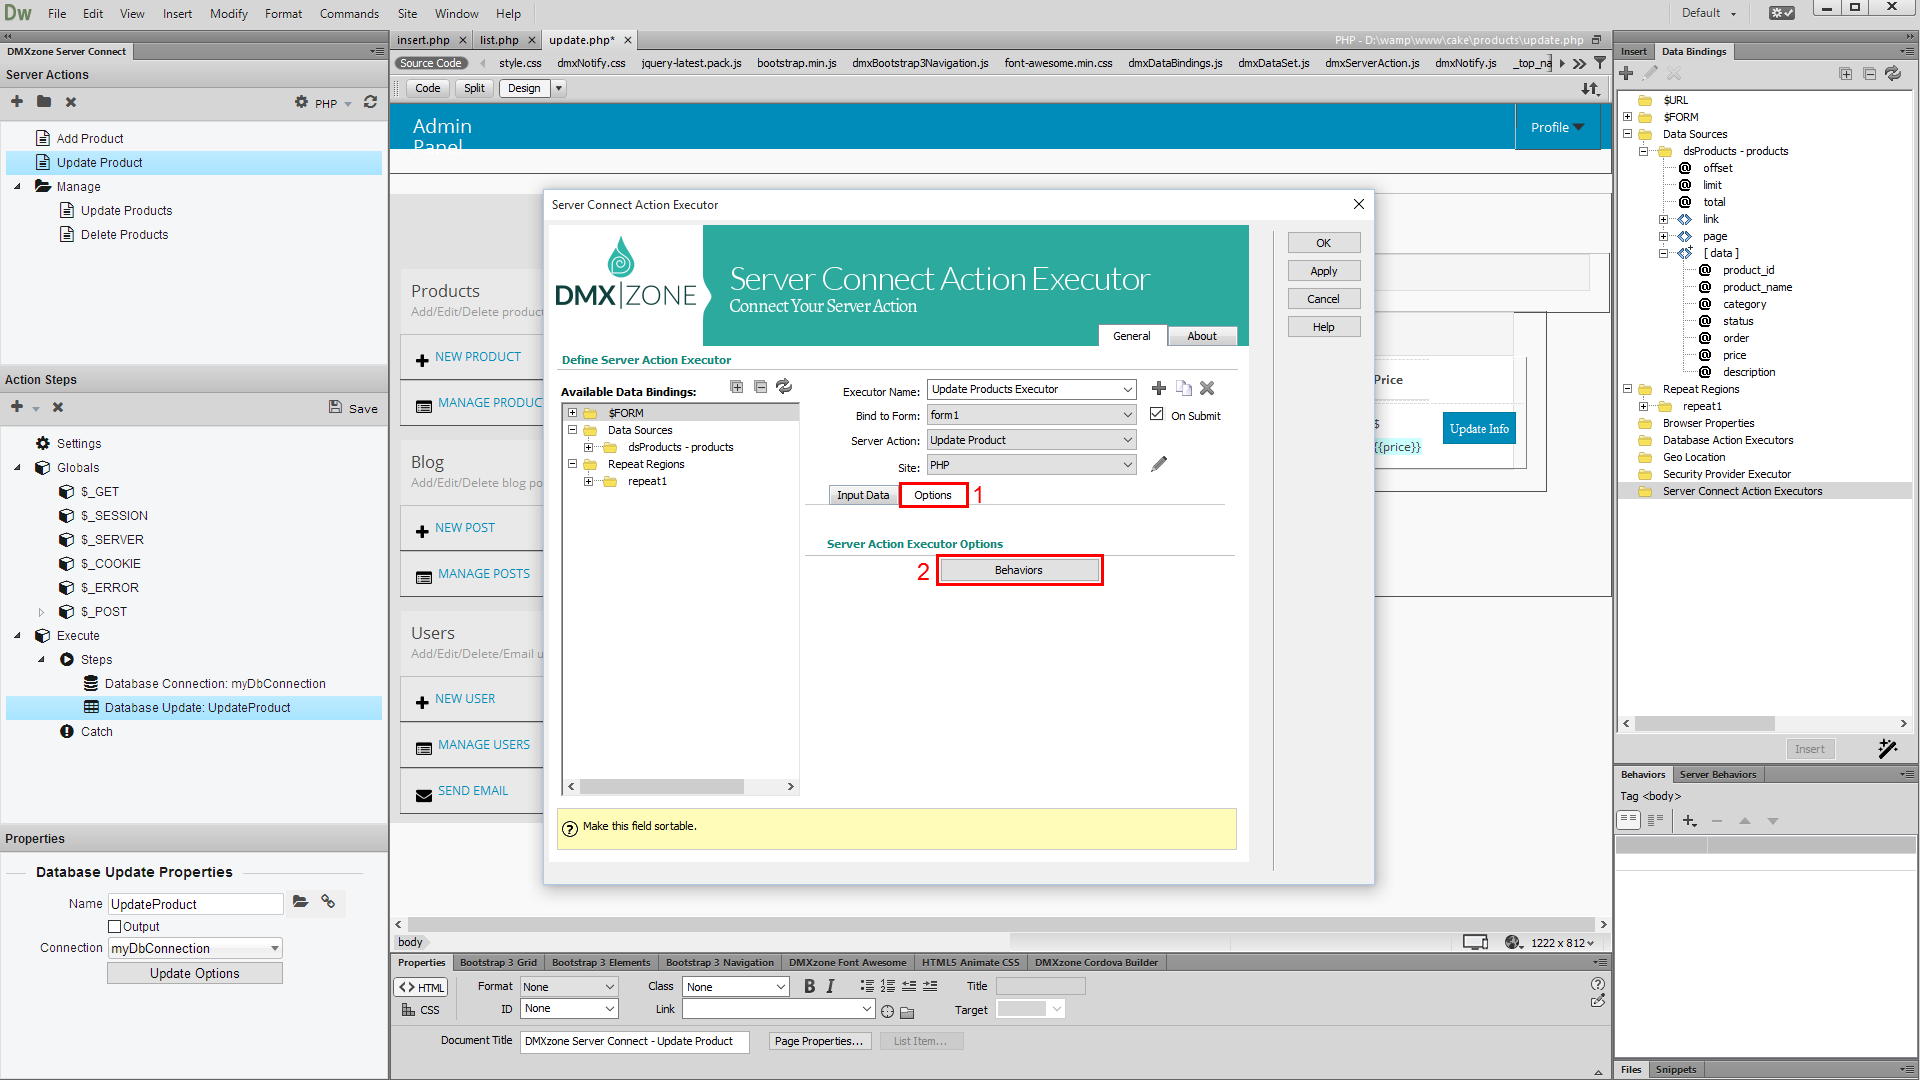Confirm dialog with OK button
The image size is (1920, 1080).
1324,243
